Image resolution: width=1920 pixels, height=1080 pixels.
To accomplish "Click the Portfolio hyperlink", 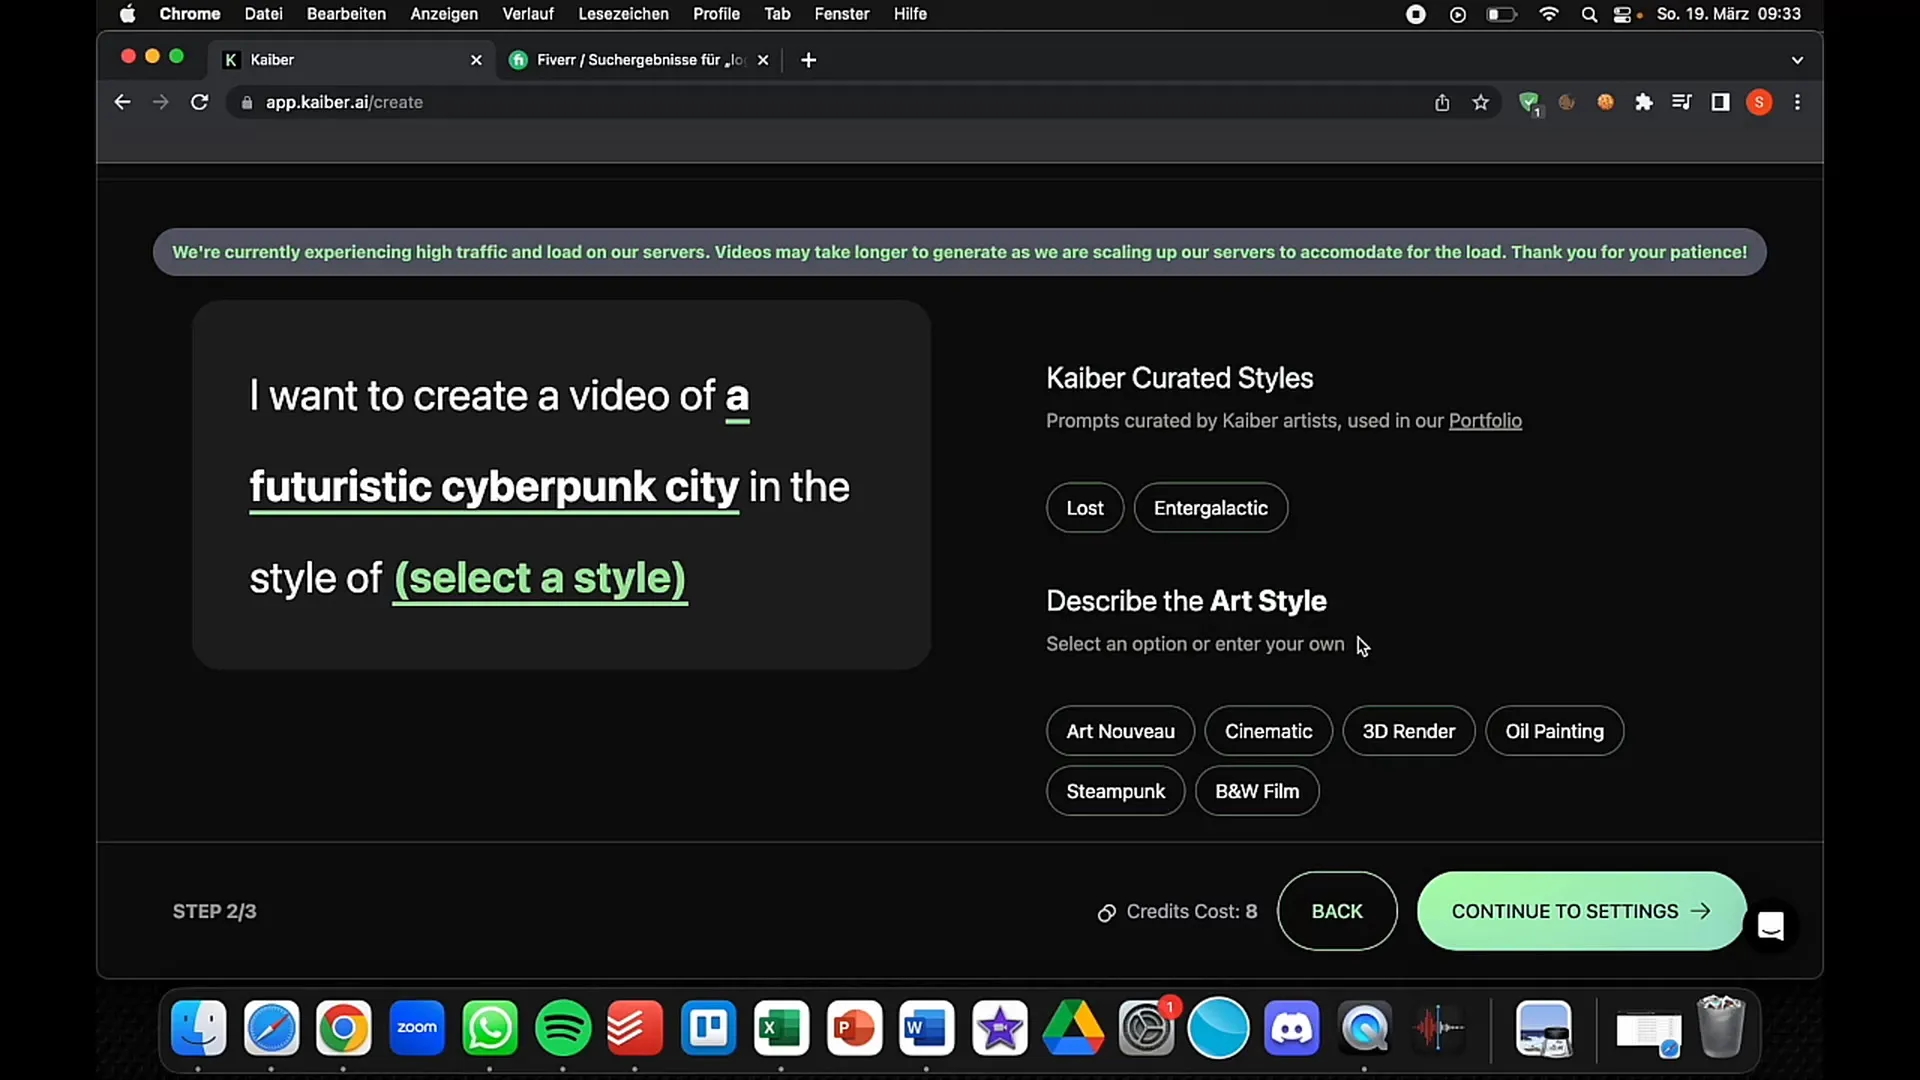I will click(1485, 419).
